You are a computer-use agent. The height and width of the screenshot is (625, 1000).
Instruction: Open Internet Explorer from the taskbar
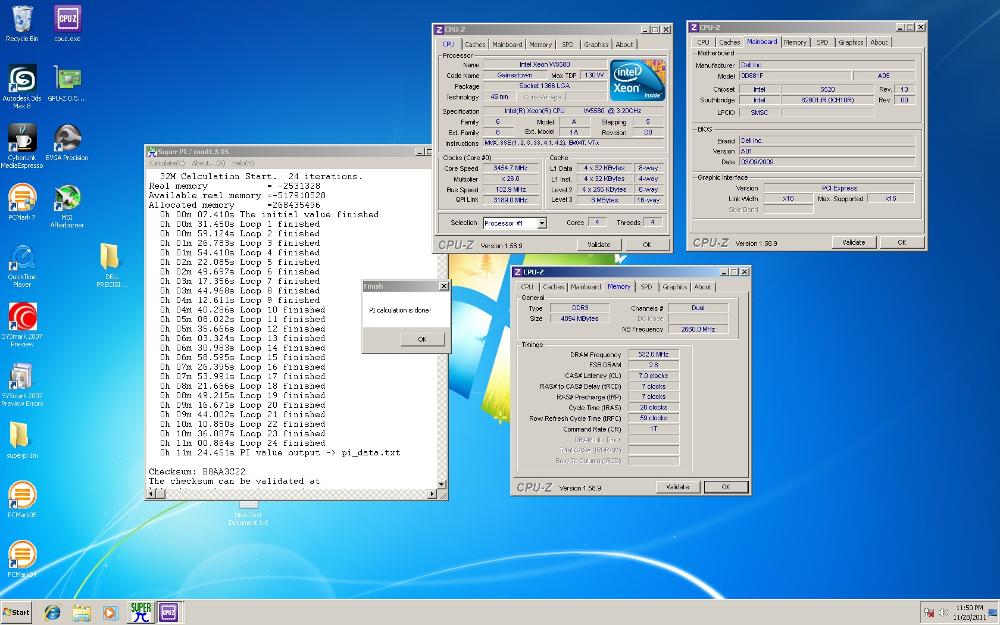[x=52, y=613]
